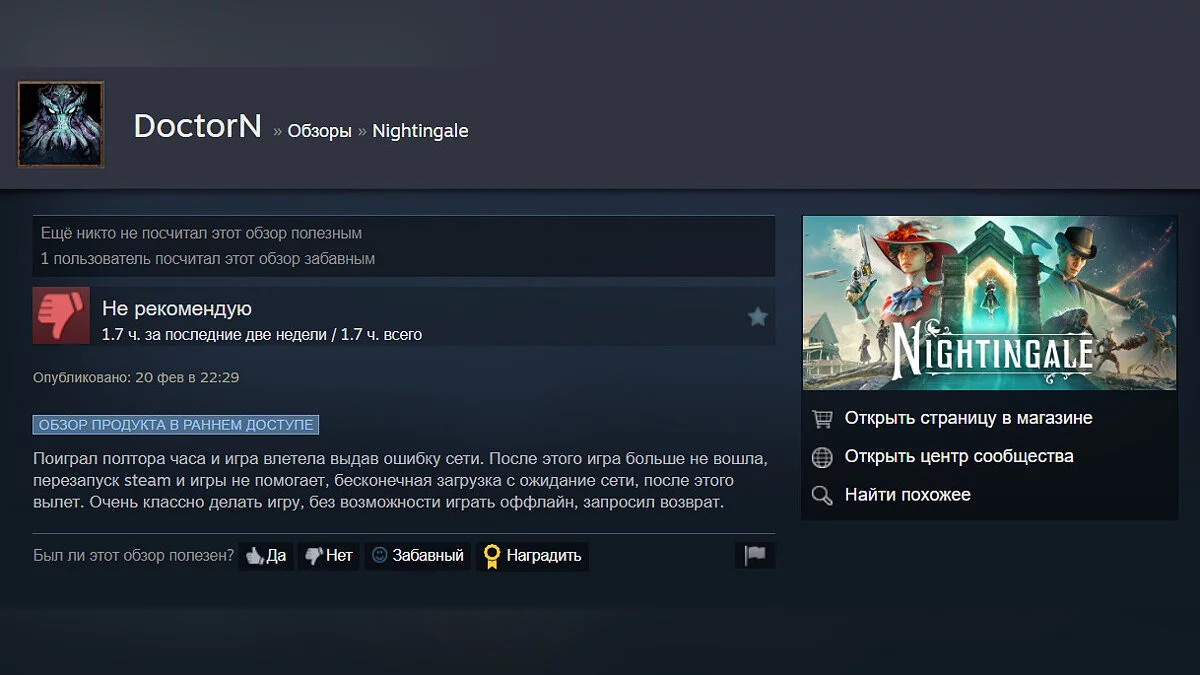Vote Да on the review
Screen dimensions: 1200x675
click(266, 556)
